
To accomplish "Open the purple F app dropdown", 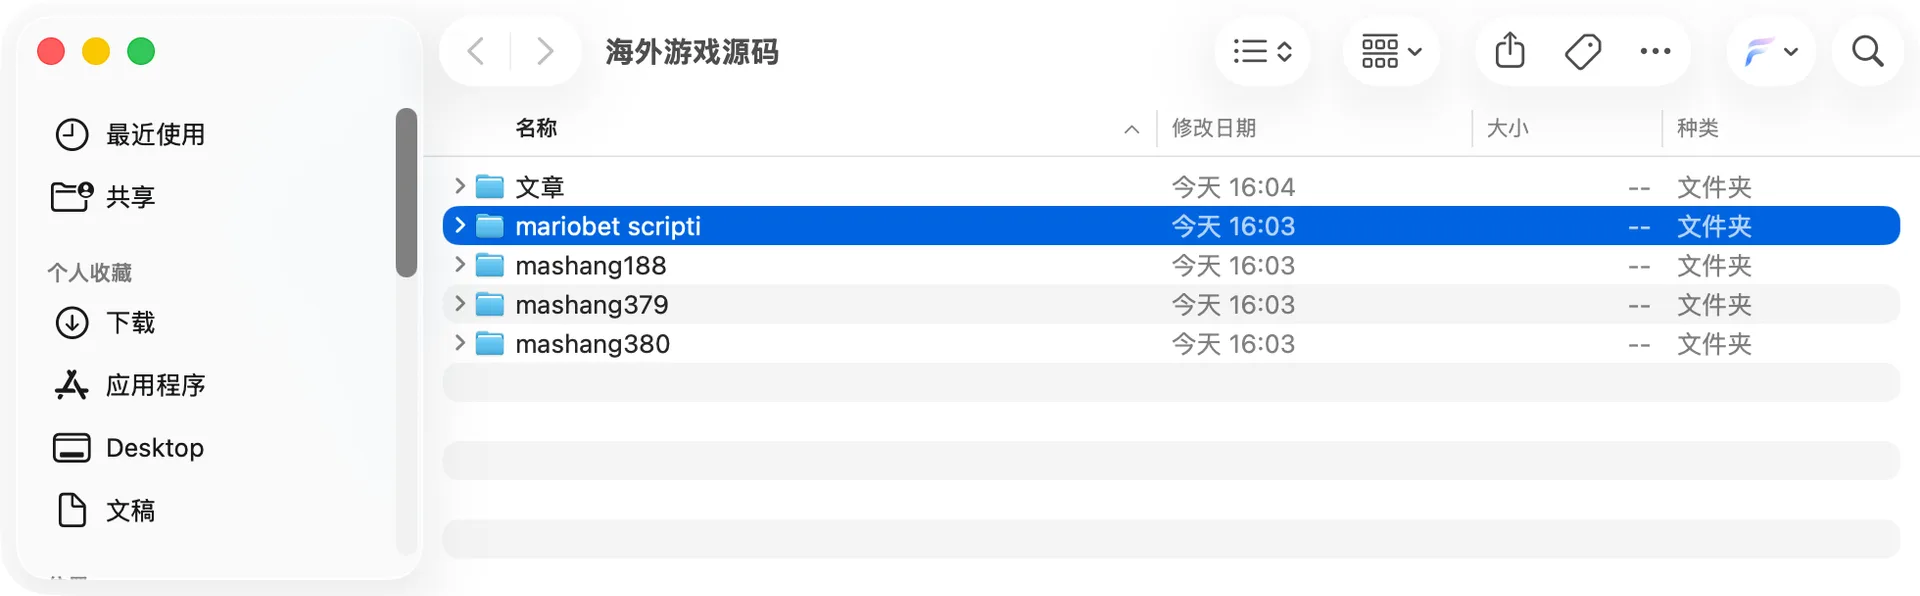I will 1771,51.
